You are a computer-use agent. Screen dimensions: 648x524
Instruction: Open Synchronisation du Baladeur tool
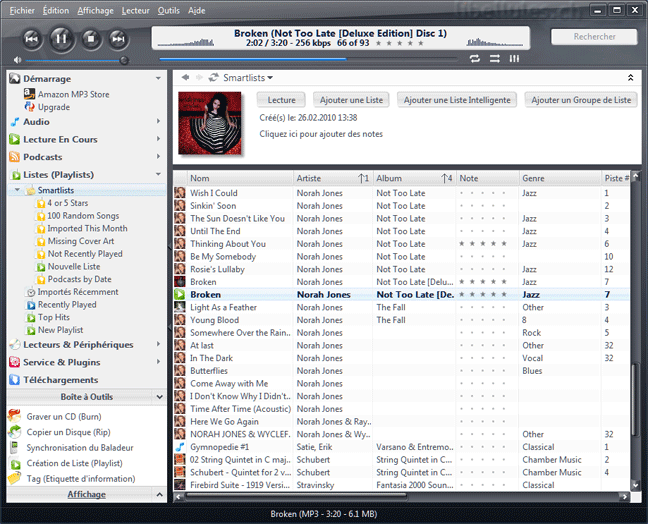[80, 448]
